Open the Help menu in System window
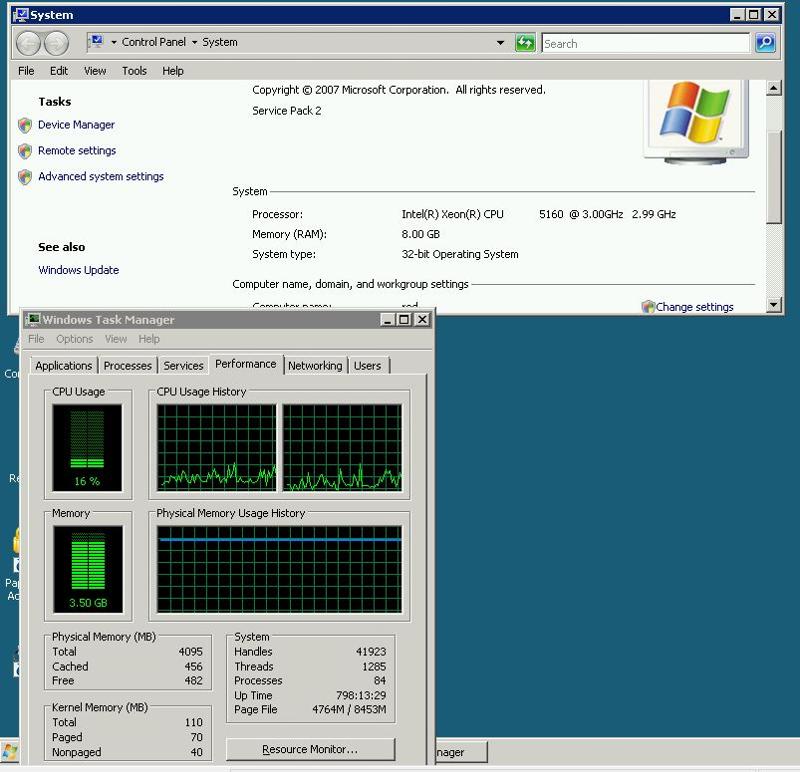 (173, 71)
